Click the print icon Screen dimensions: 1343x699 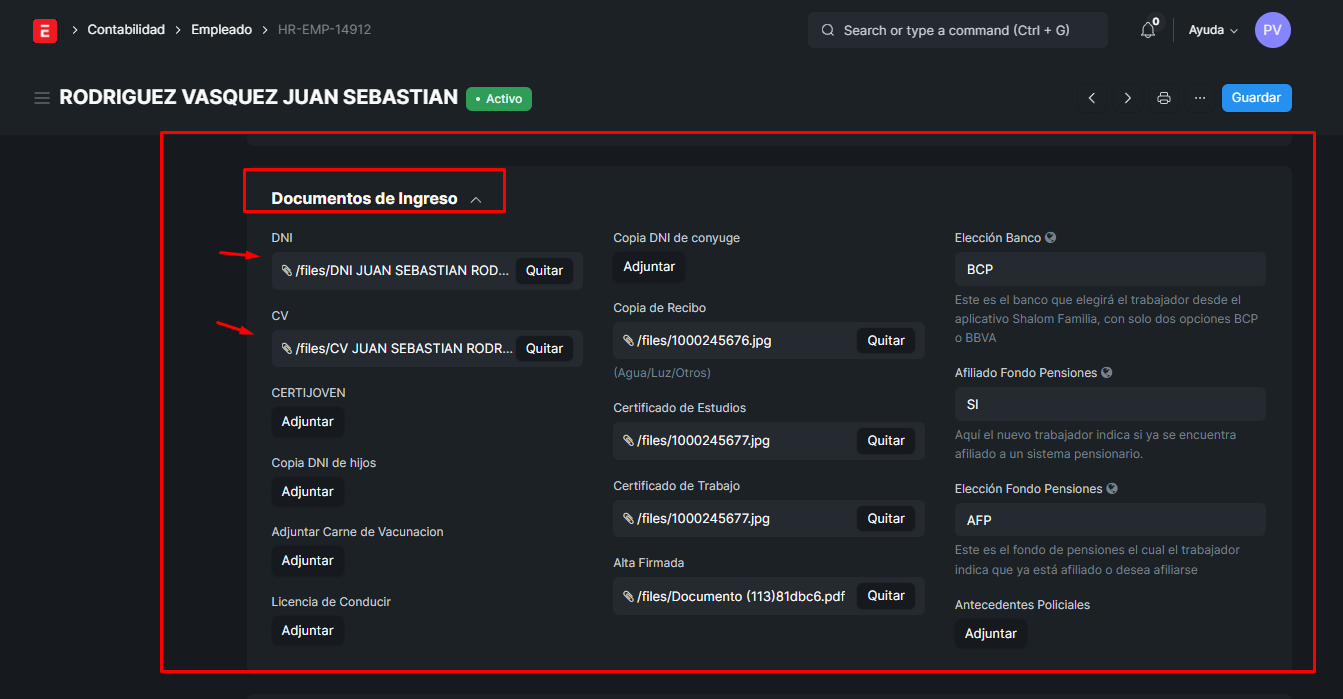(x=1164, y=98)
